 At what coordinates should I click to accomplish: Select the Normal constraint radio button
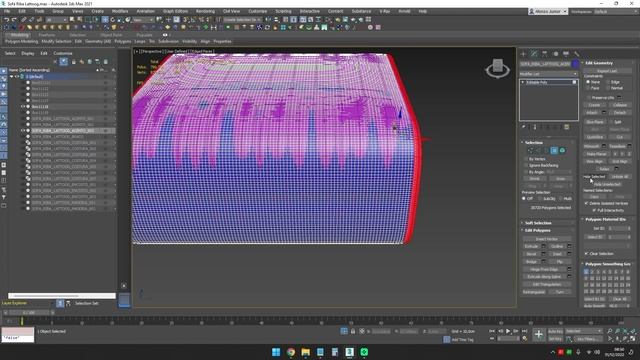pos(608,88)
